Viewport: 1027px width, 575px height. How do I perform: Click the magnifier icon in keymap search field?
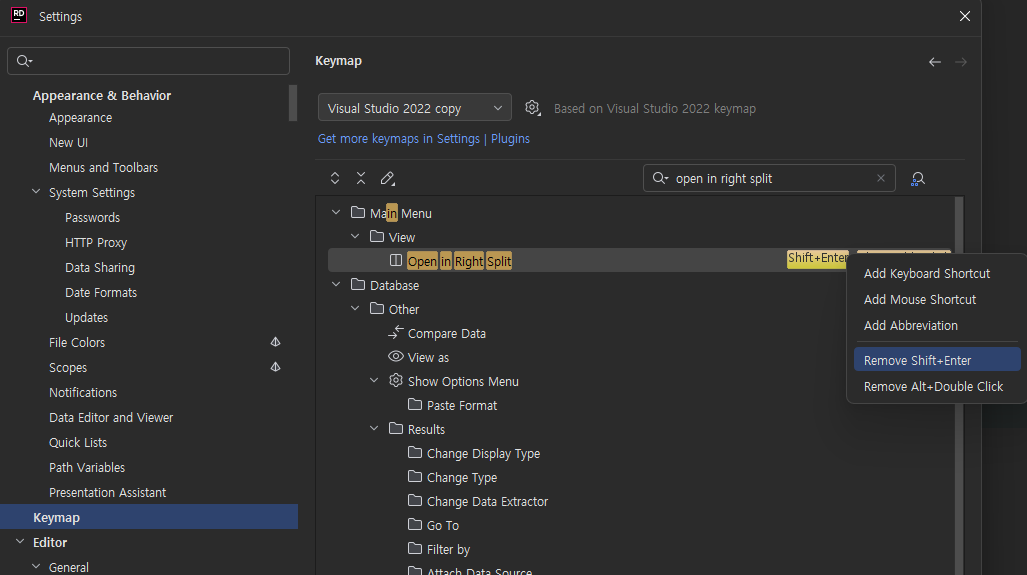coord(660,178)
